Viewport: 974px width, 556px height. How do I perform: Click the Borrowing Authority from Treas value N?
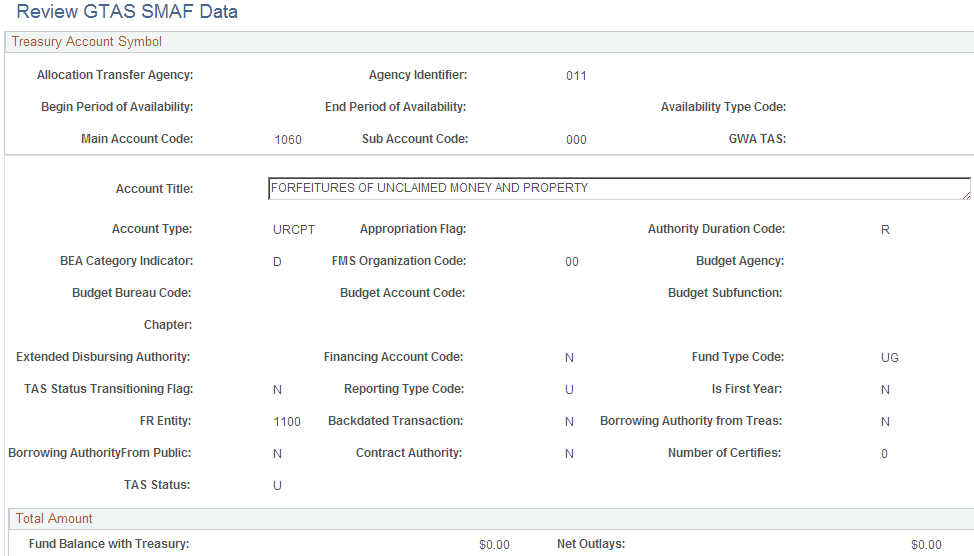[x=885, y=422]
